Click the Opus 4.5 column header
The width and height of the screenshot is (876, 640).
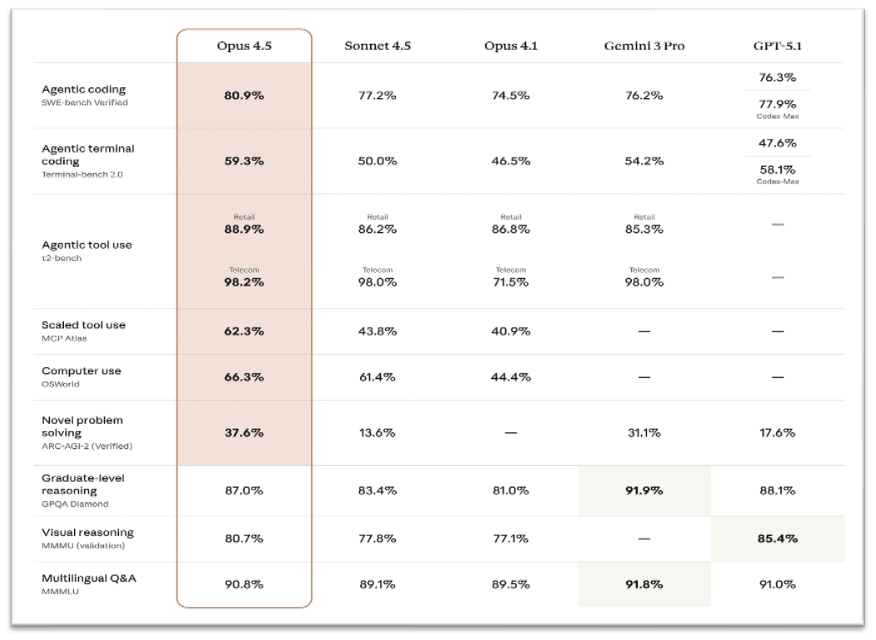pyautogui.click(x=244, y=46)
